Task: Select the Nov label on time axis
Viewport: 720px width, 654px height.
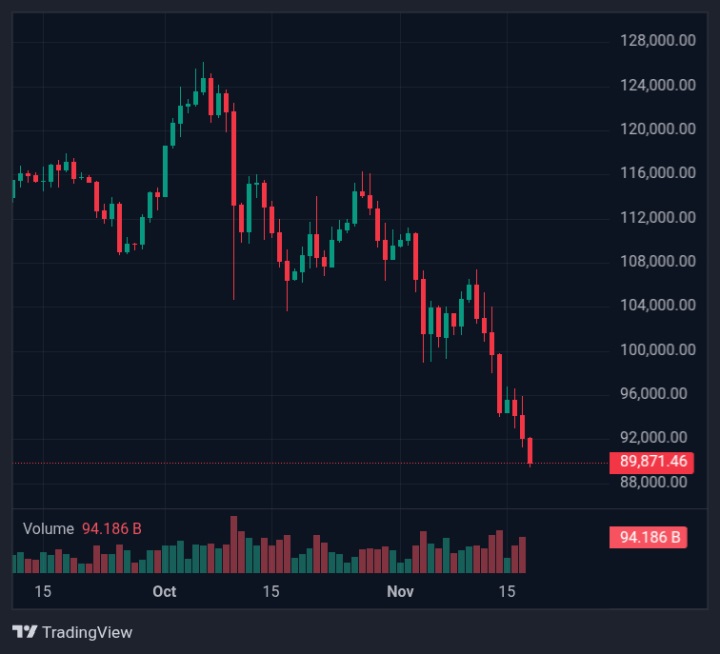Action: (x=400, y=591)
